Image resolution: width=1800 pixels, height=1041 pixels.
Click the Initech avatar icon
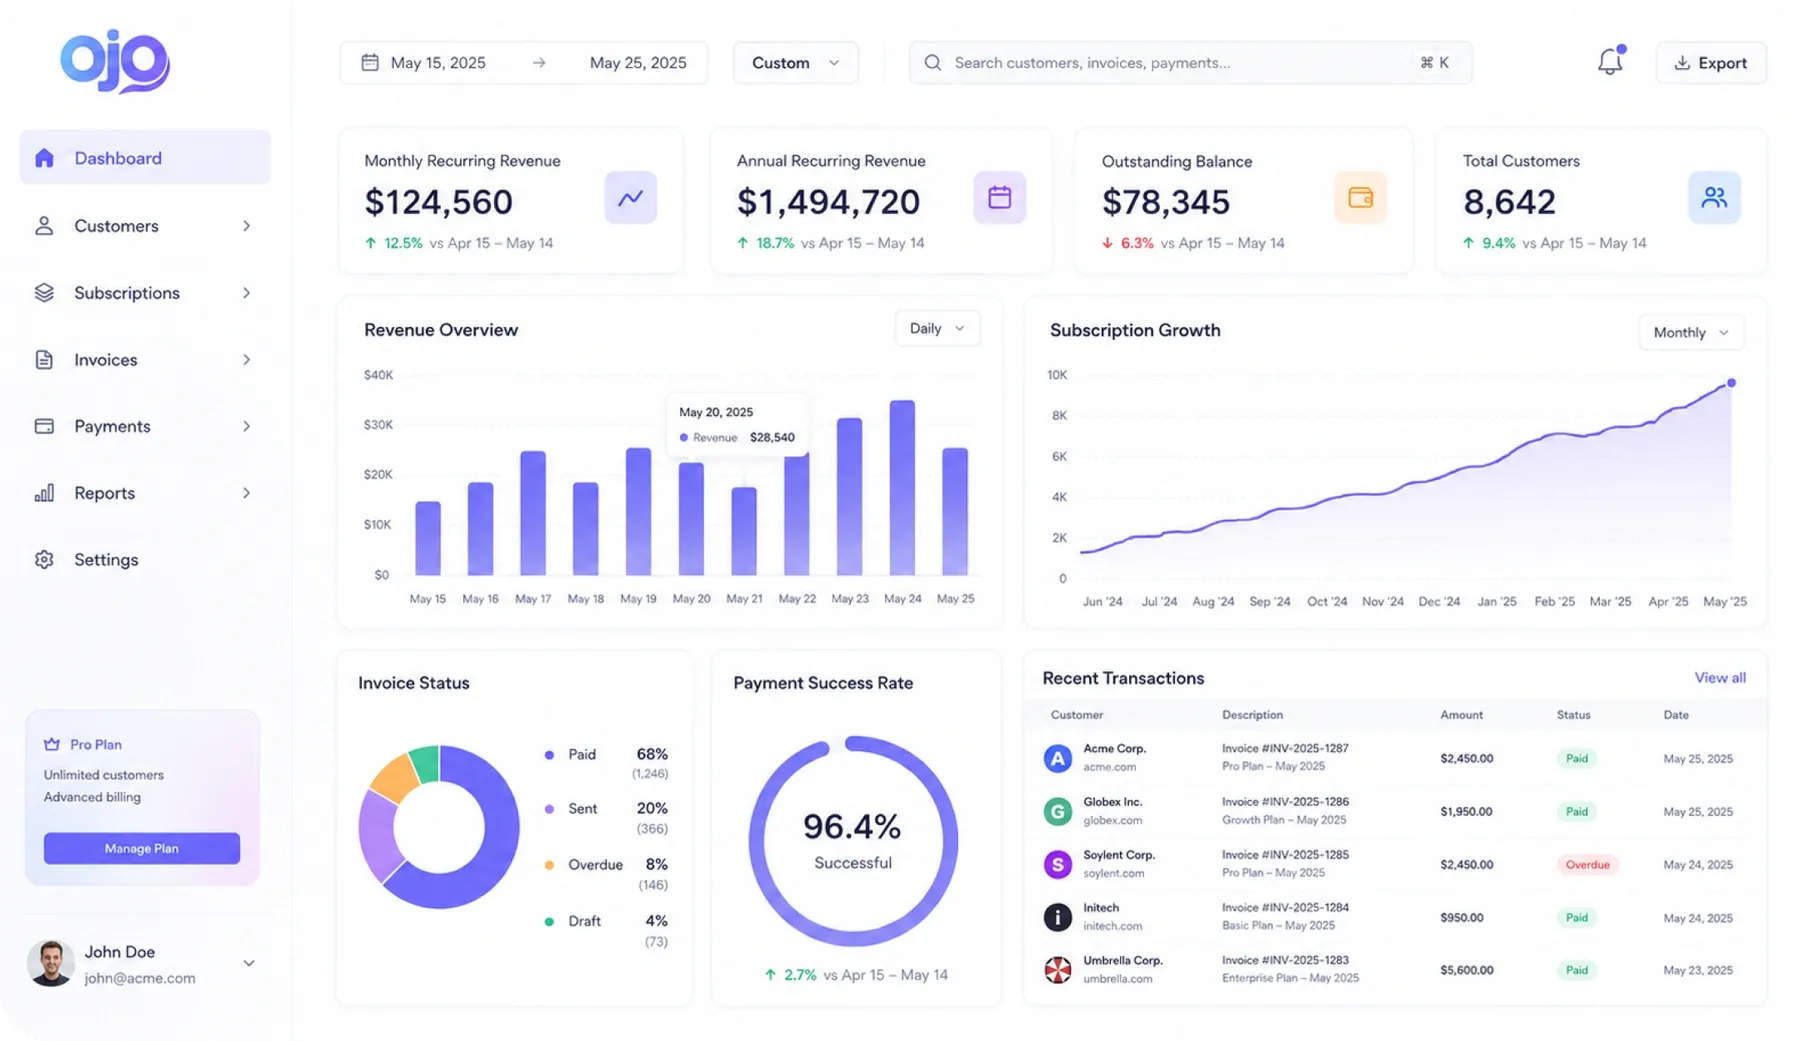pyautogui.click(x=1057, y=917)
